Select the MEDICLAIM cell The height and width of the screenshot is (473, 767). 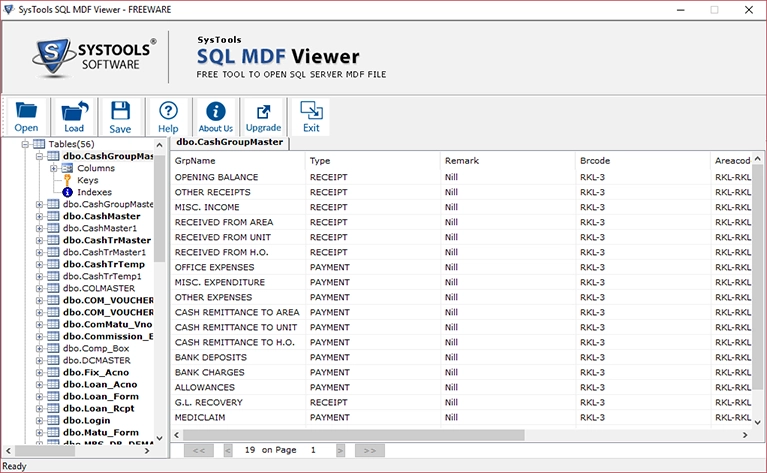[238, 418]
